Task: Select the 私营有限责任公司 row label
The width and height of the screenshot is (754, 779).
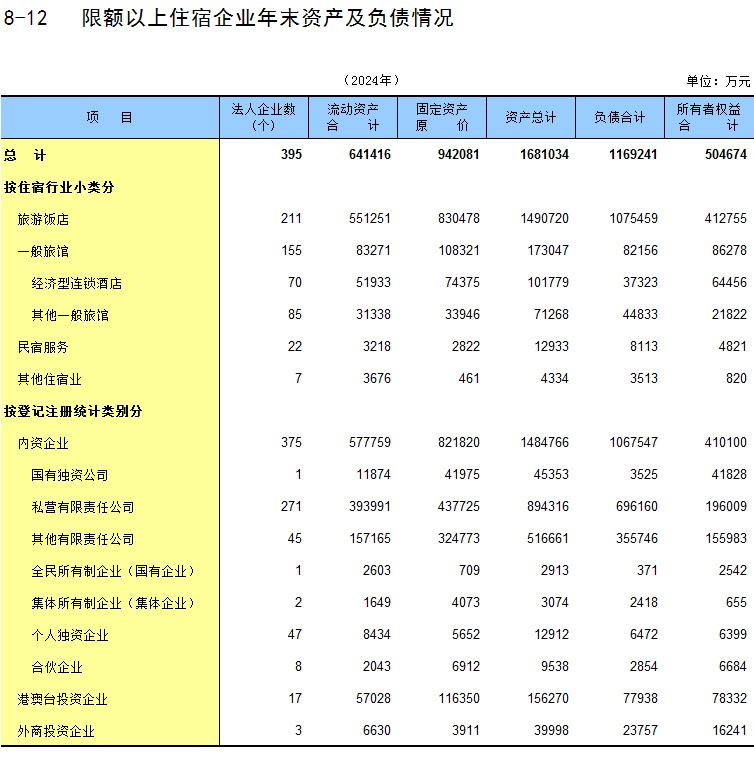Action: [x=83, y=507]
